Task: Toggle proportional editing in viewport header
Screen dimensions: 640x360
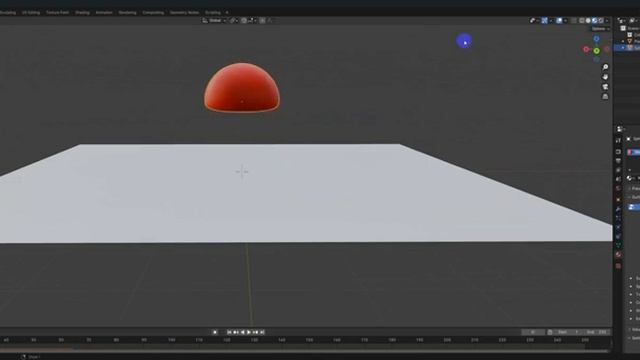Action: [x=262, y=20]
